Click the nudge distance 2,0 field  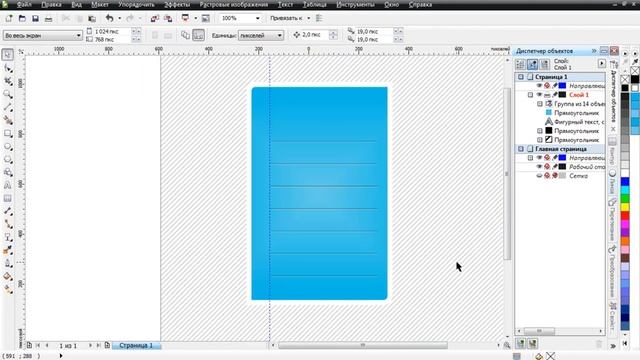click(x=315, y=35)
